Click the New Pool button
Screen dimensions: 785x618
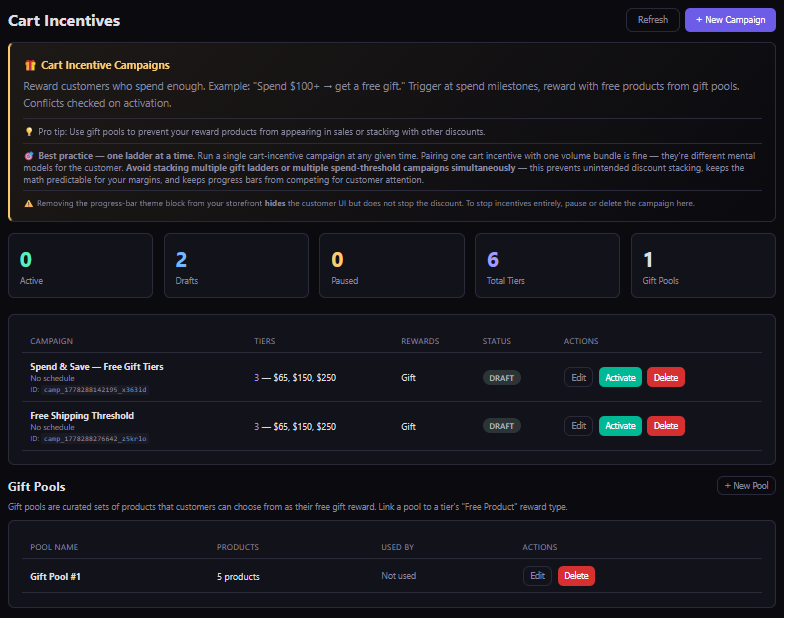[x=746, y=486]
